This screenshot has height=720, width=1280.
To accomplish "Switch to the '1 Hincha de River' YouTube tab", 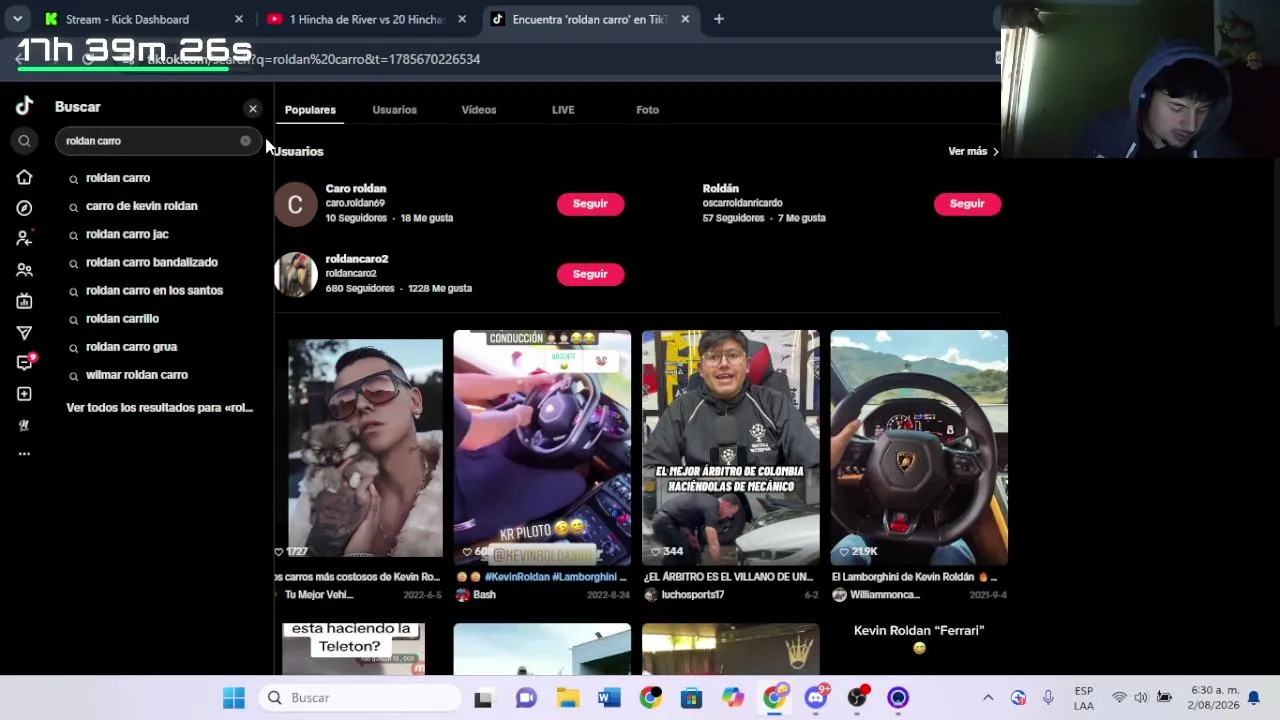I will 366,19.
